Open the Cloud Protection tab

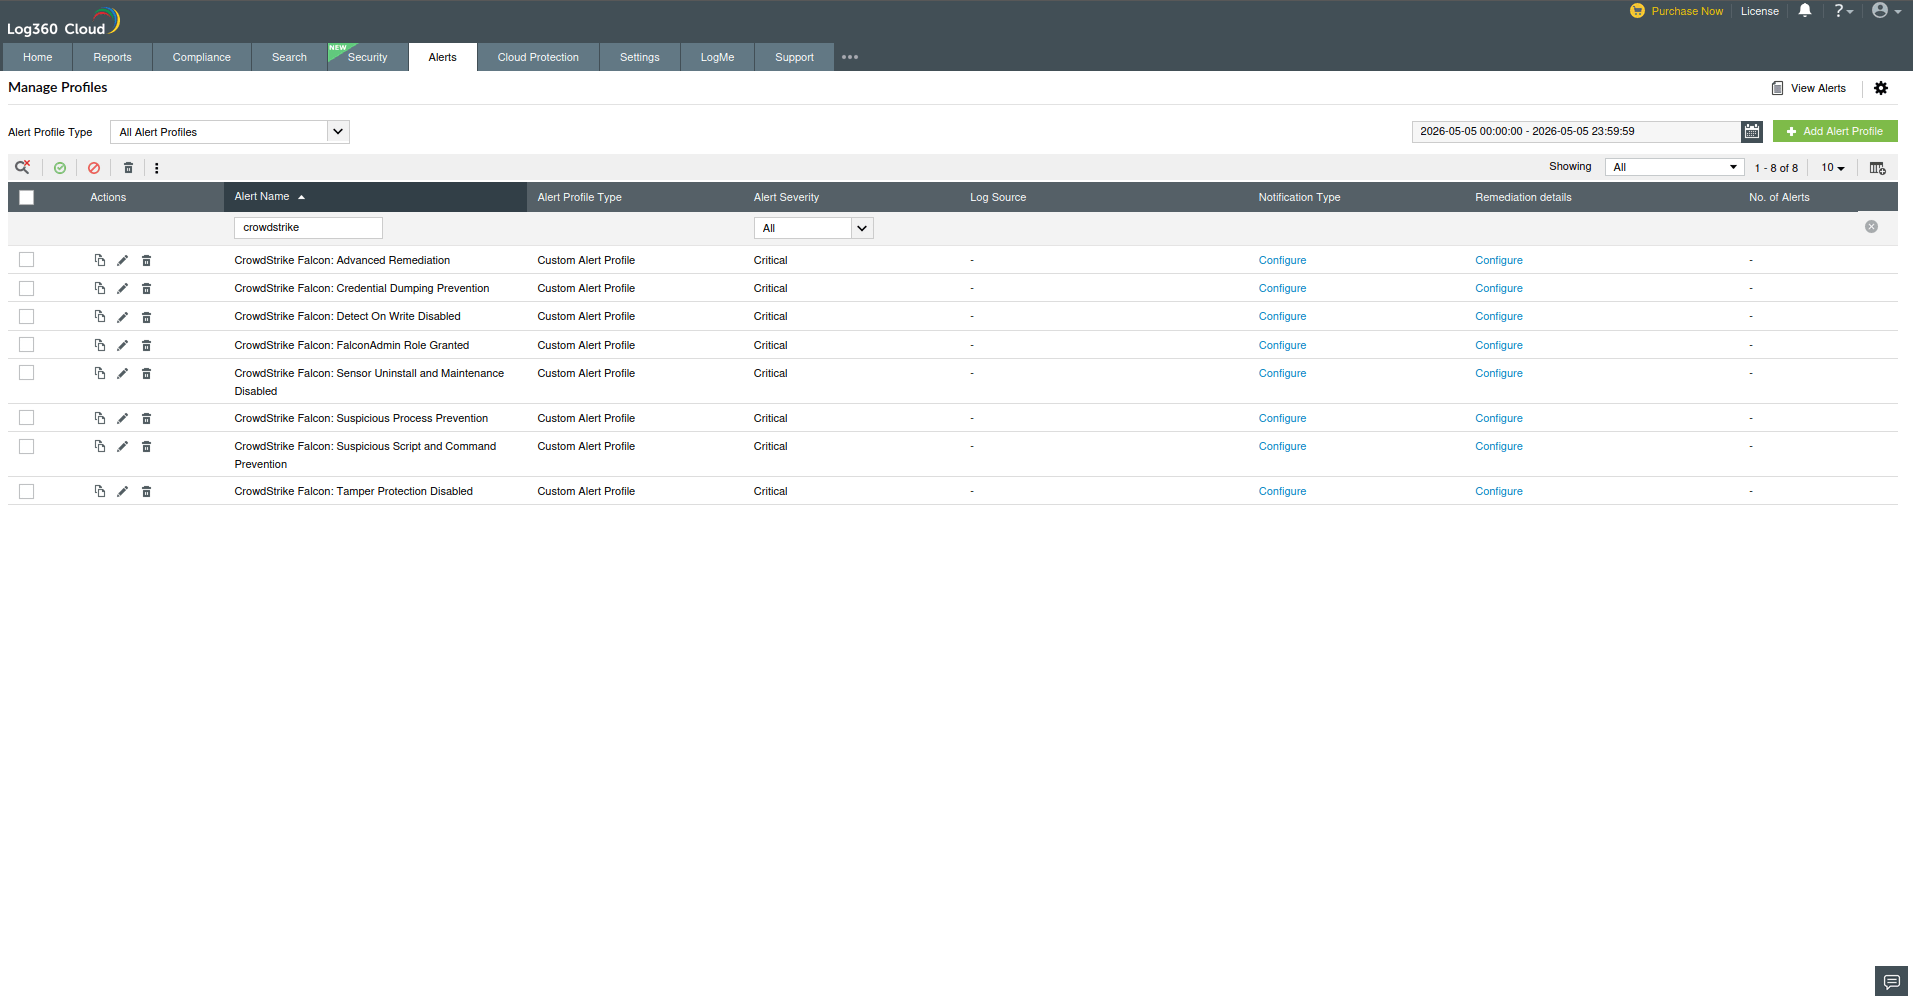(538, 57)
